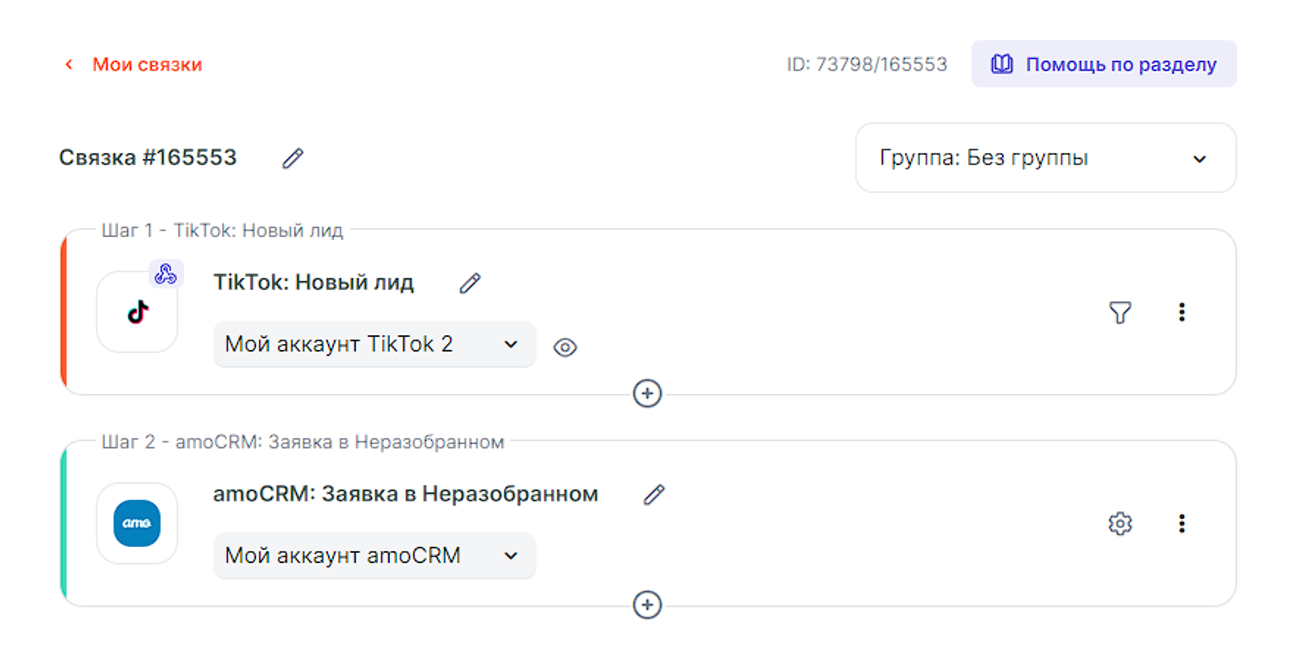Toggle the eye icon beside the TikTok account
Image resolution: width=1310 pixels, height=667 pixels.
click(565, 348)
